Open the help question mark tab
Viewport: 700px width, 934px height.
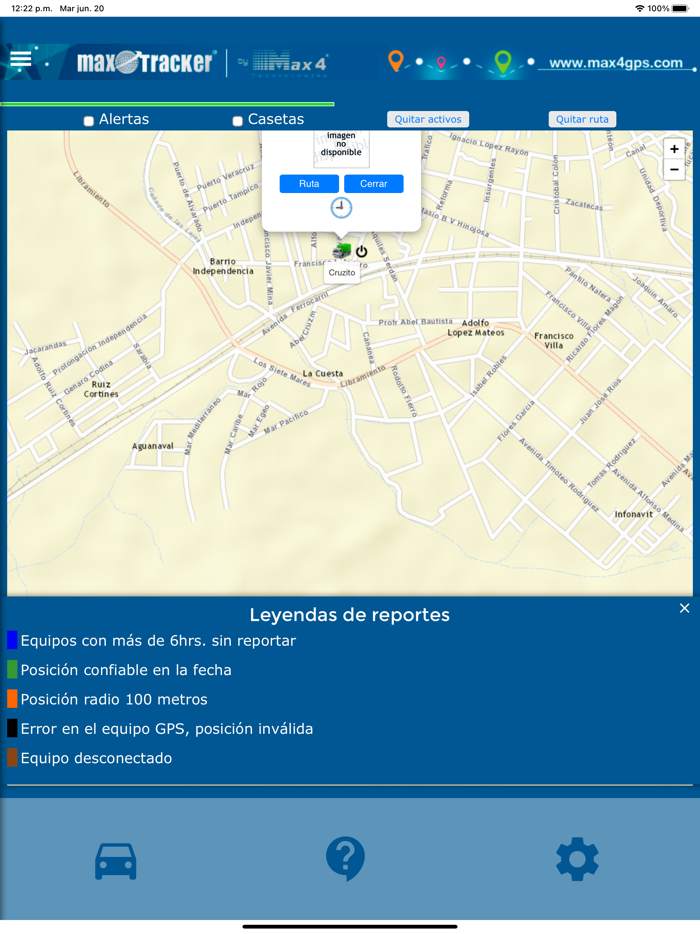click(346, 858)
